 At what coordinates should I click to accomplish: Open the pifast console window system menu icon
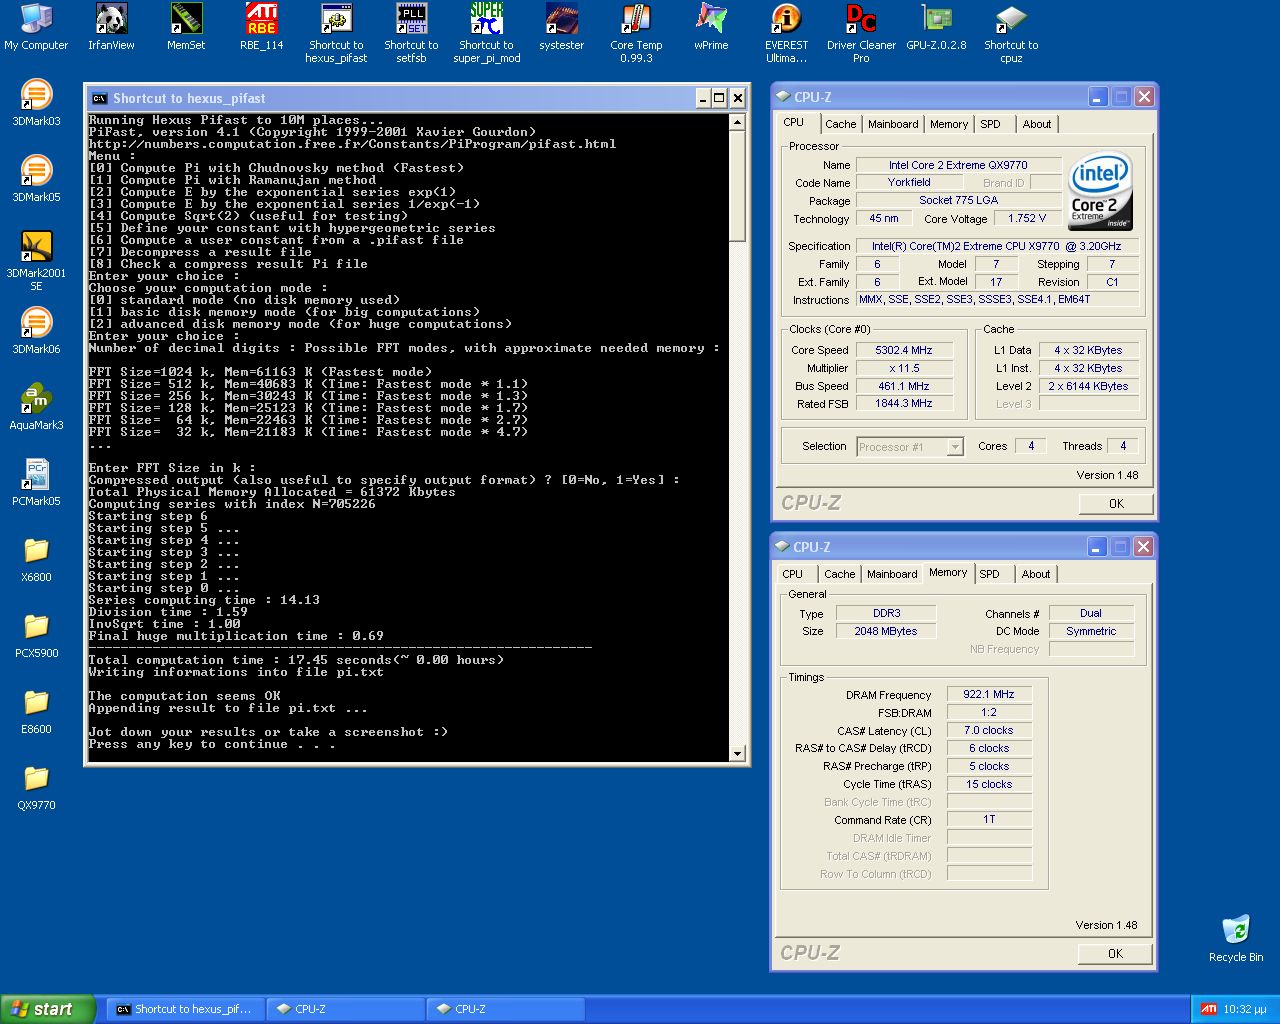pyautogui.click(x=99, y=98)
